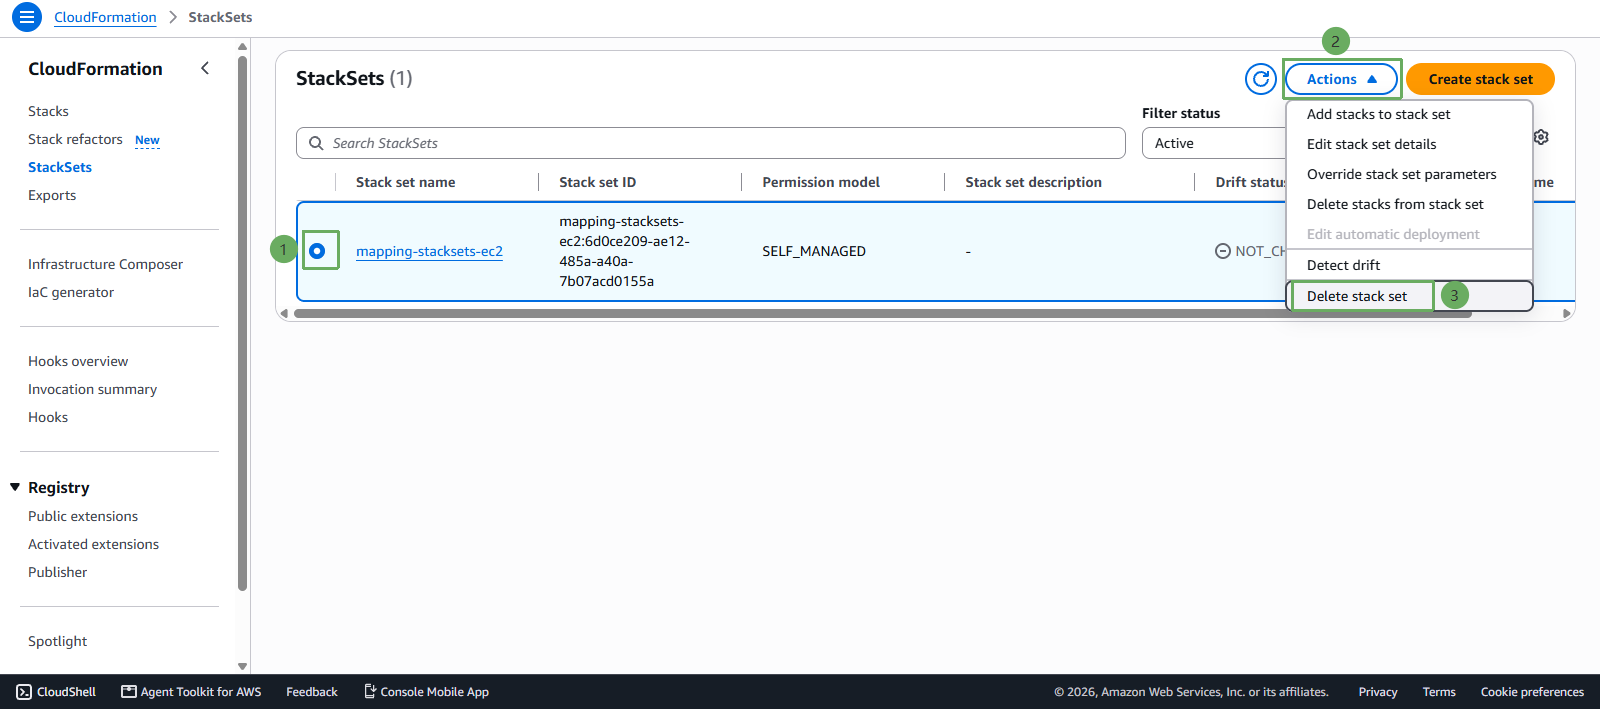Open table preferences gear icon
Image resolution: width=1600 pixels, height=709 pixels.
(x=1541, y=137)
